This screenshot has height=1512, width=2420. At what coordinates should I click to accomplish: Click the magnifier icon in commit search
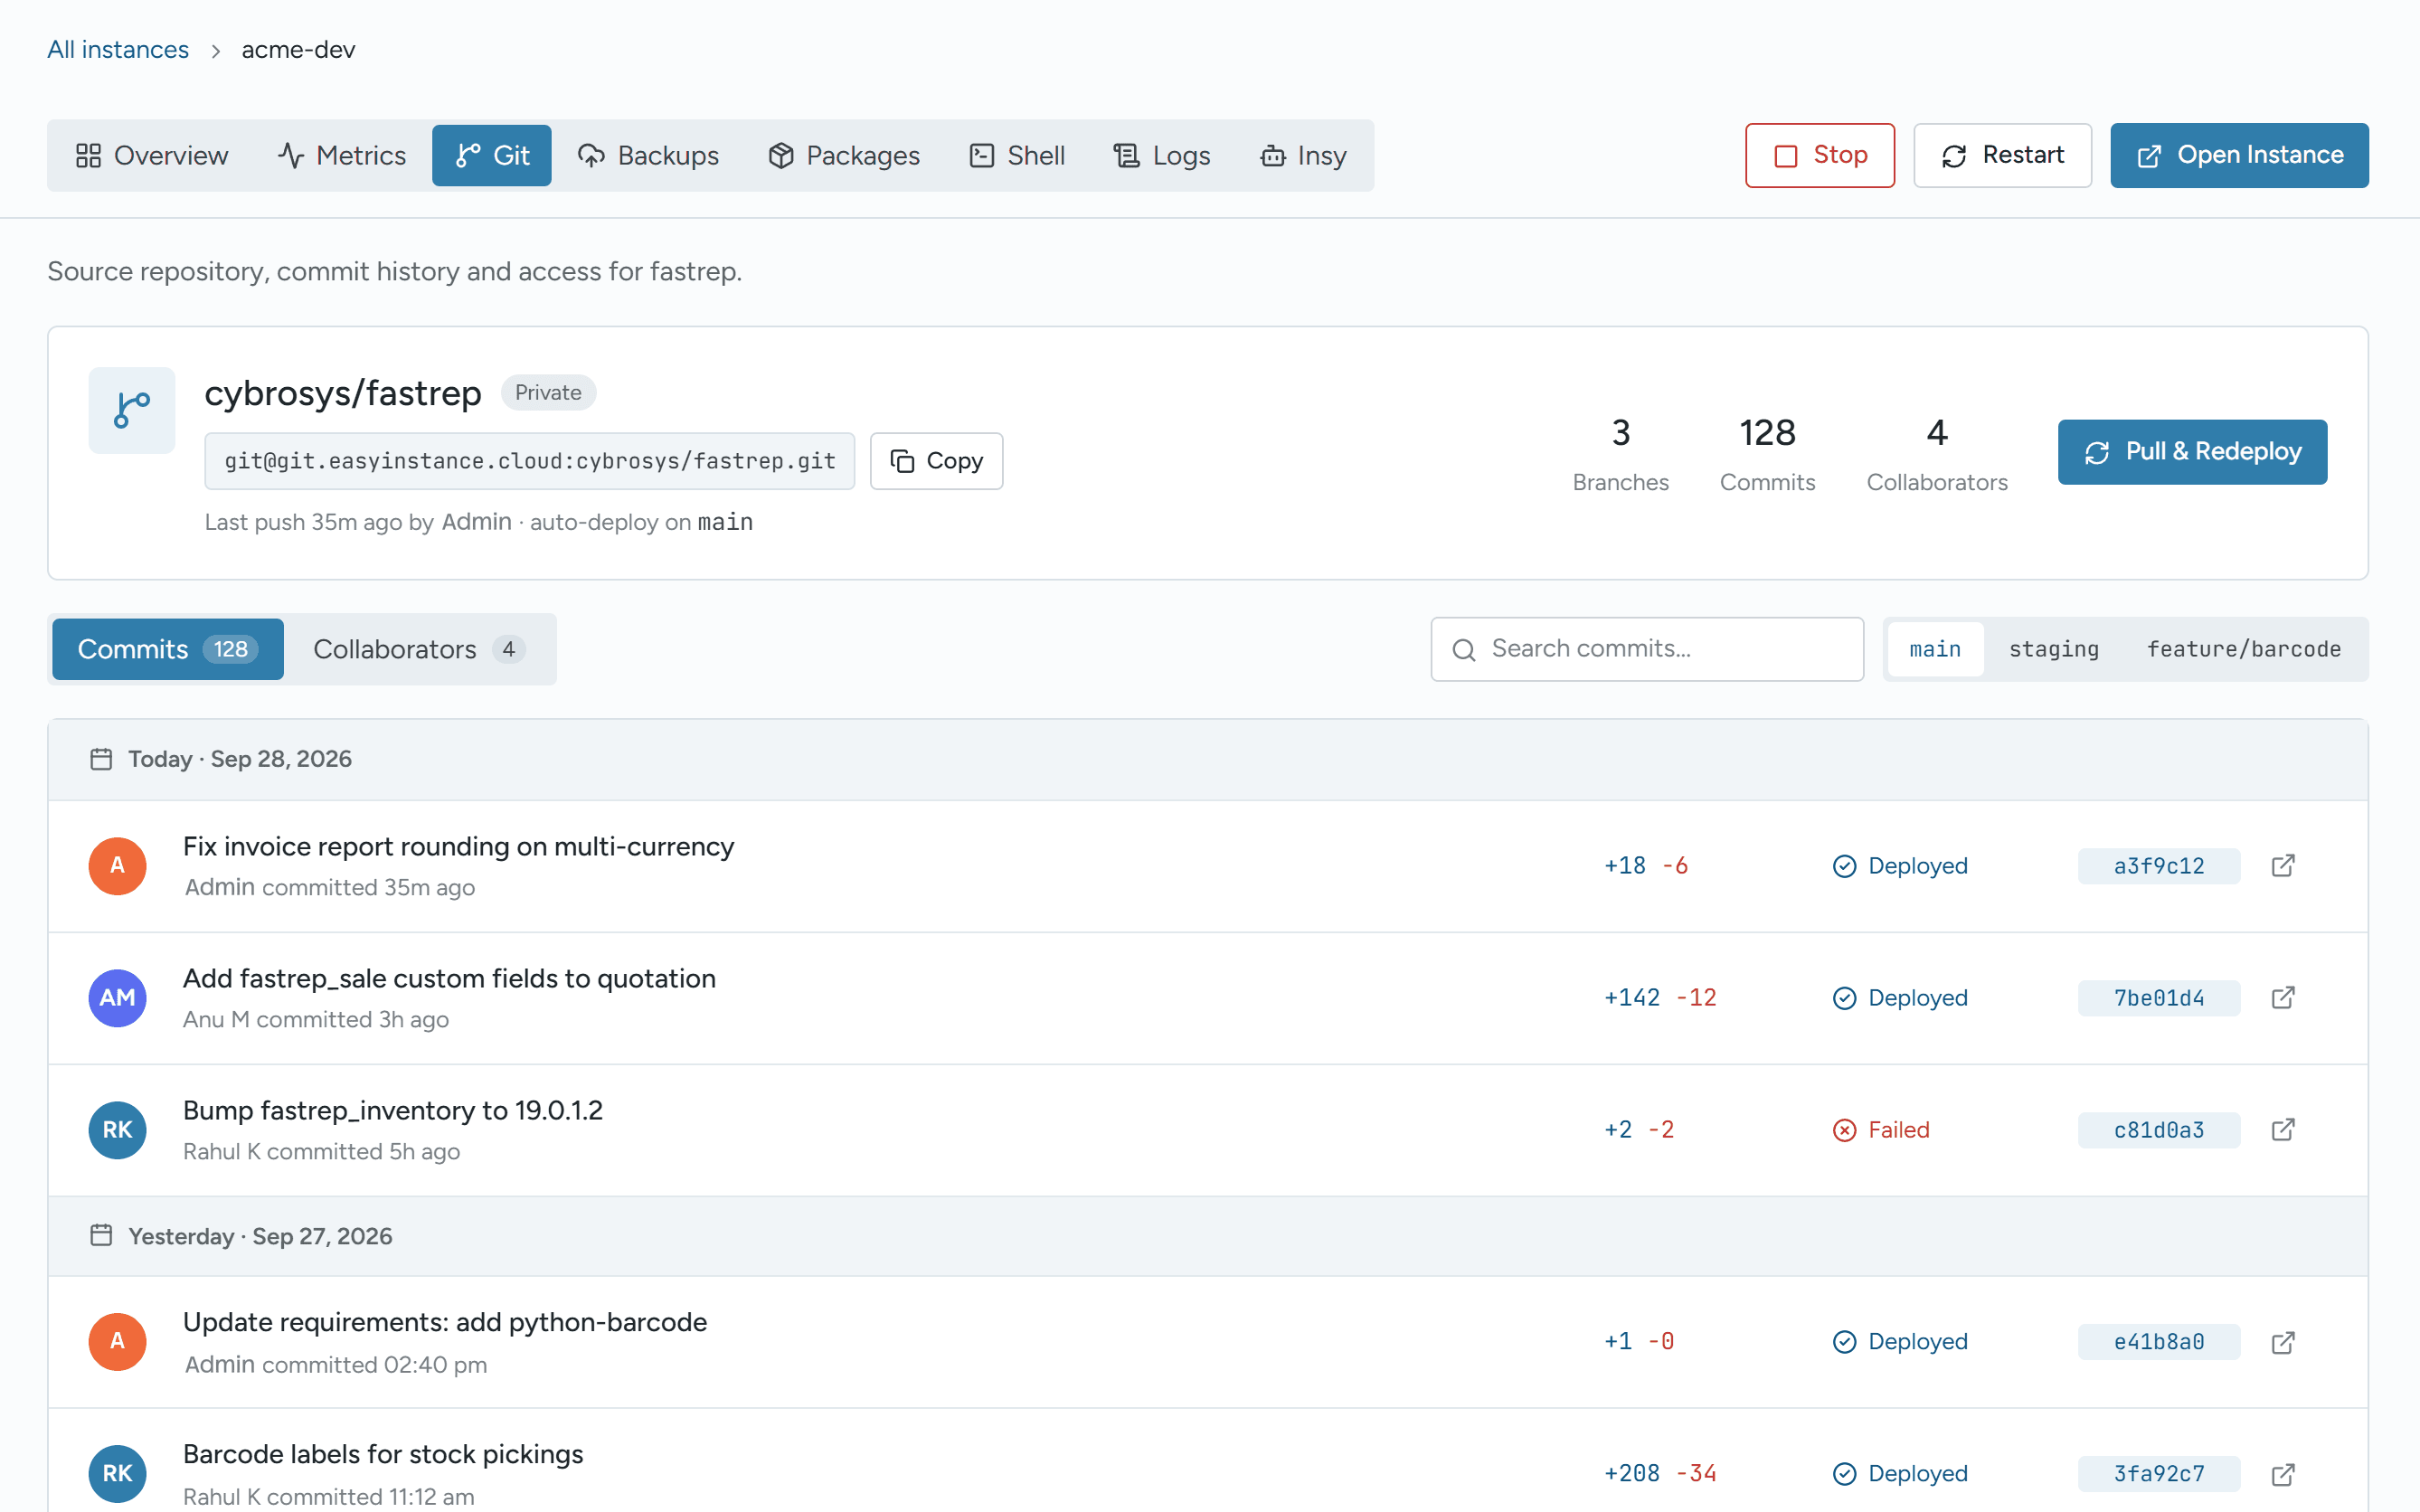point(1464,650)
